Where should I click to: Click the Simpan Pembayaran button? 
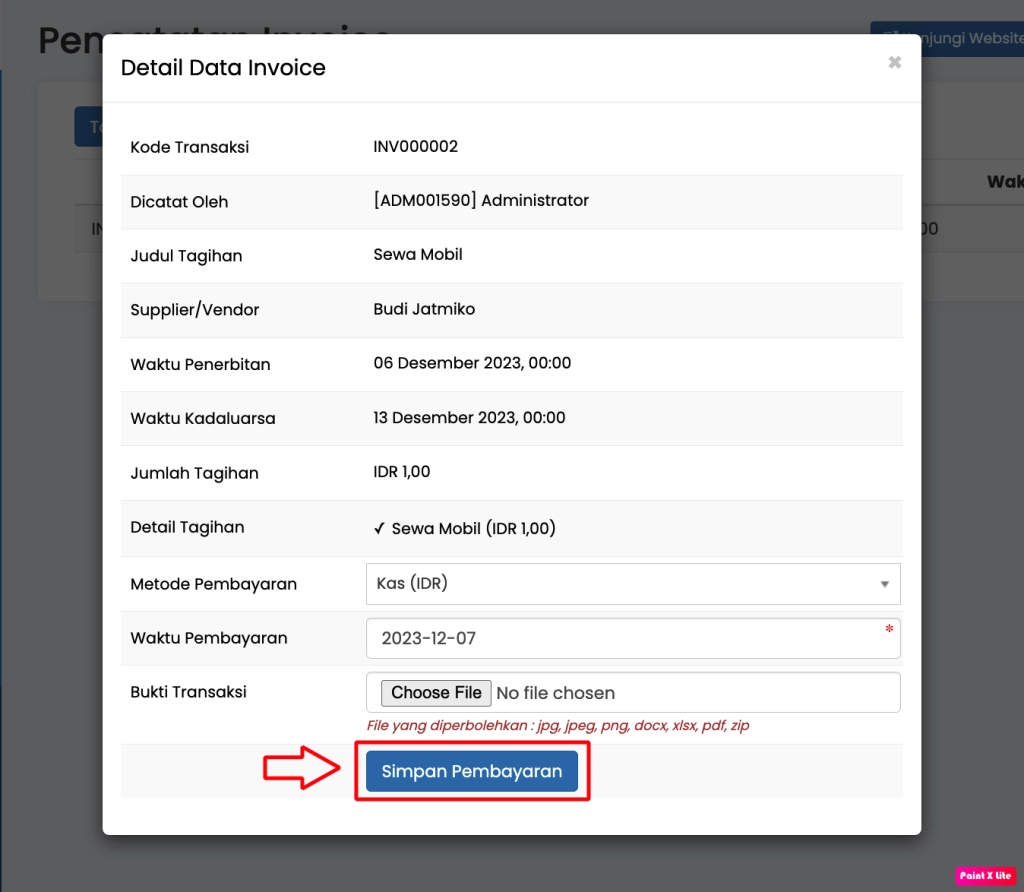pos(471,771)
